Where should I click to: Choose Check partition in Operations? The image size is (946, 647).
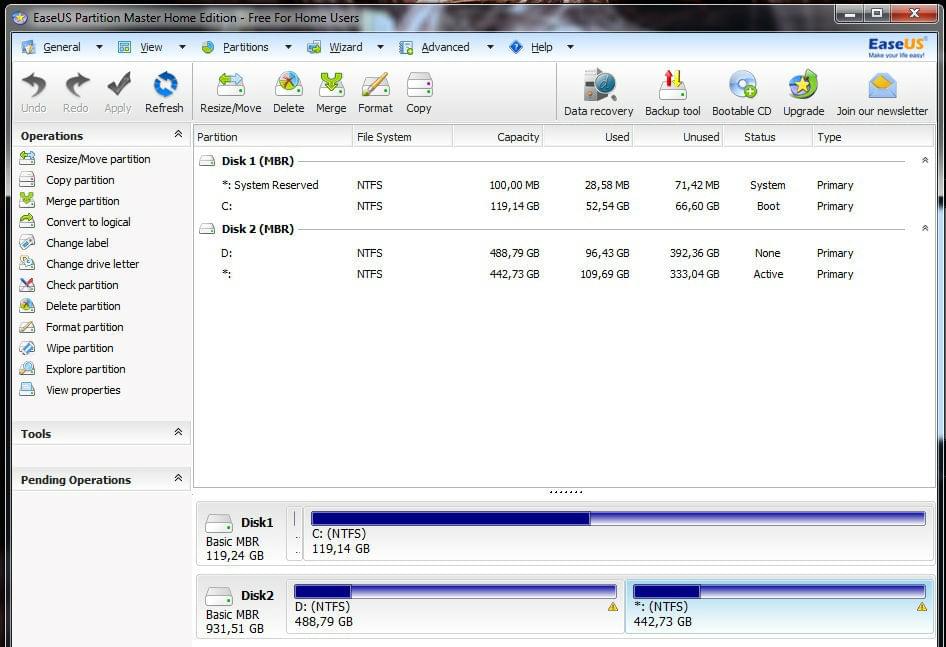pyautogui.click(x=82, y=285)
